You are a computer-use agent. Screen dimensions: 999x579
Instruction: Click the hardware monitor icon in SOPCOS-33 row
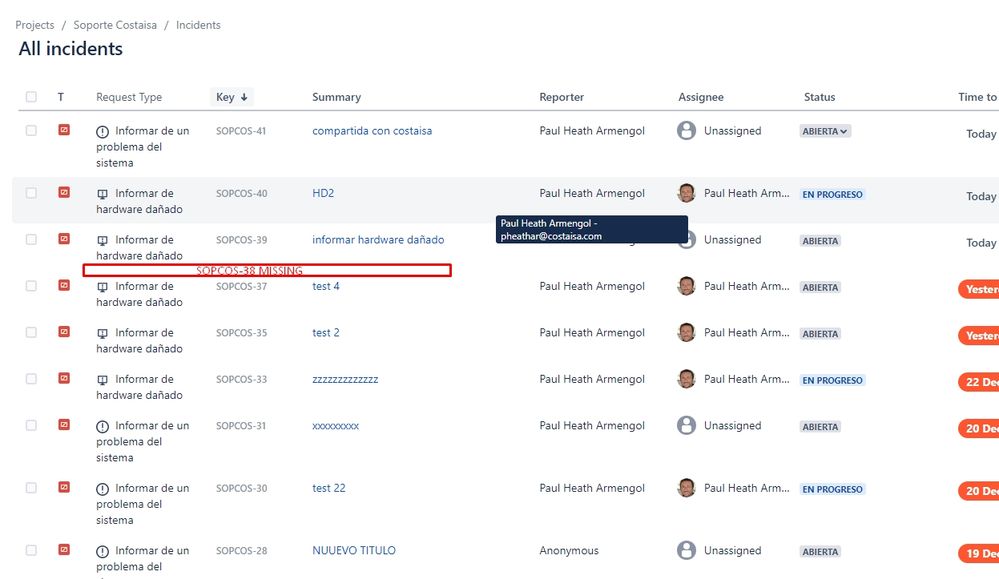coord(102,380)
